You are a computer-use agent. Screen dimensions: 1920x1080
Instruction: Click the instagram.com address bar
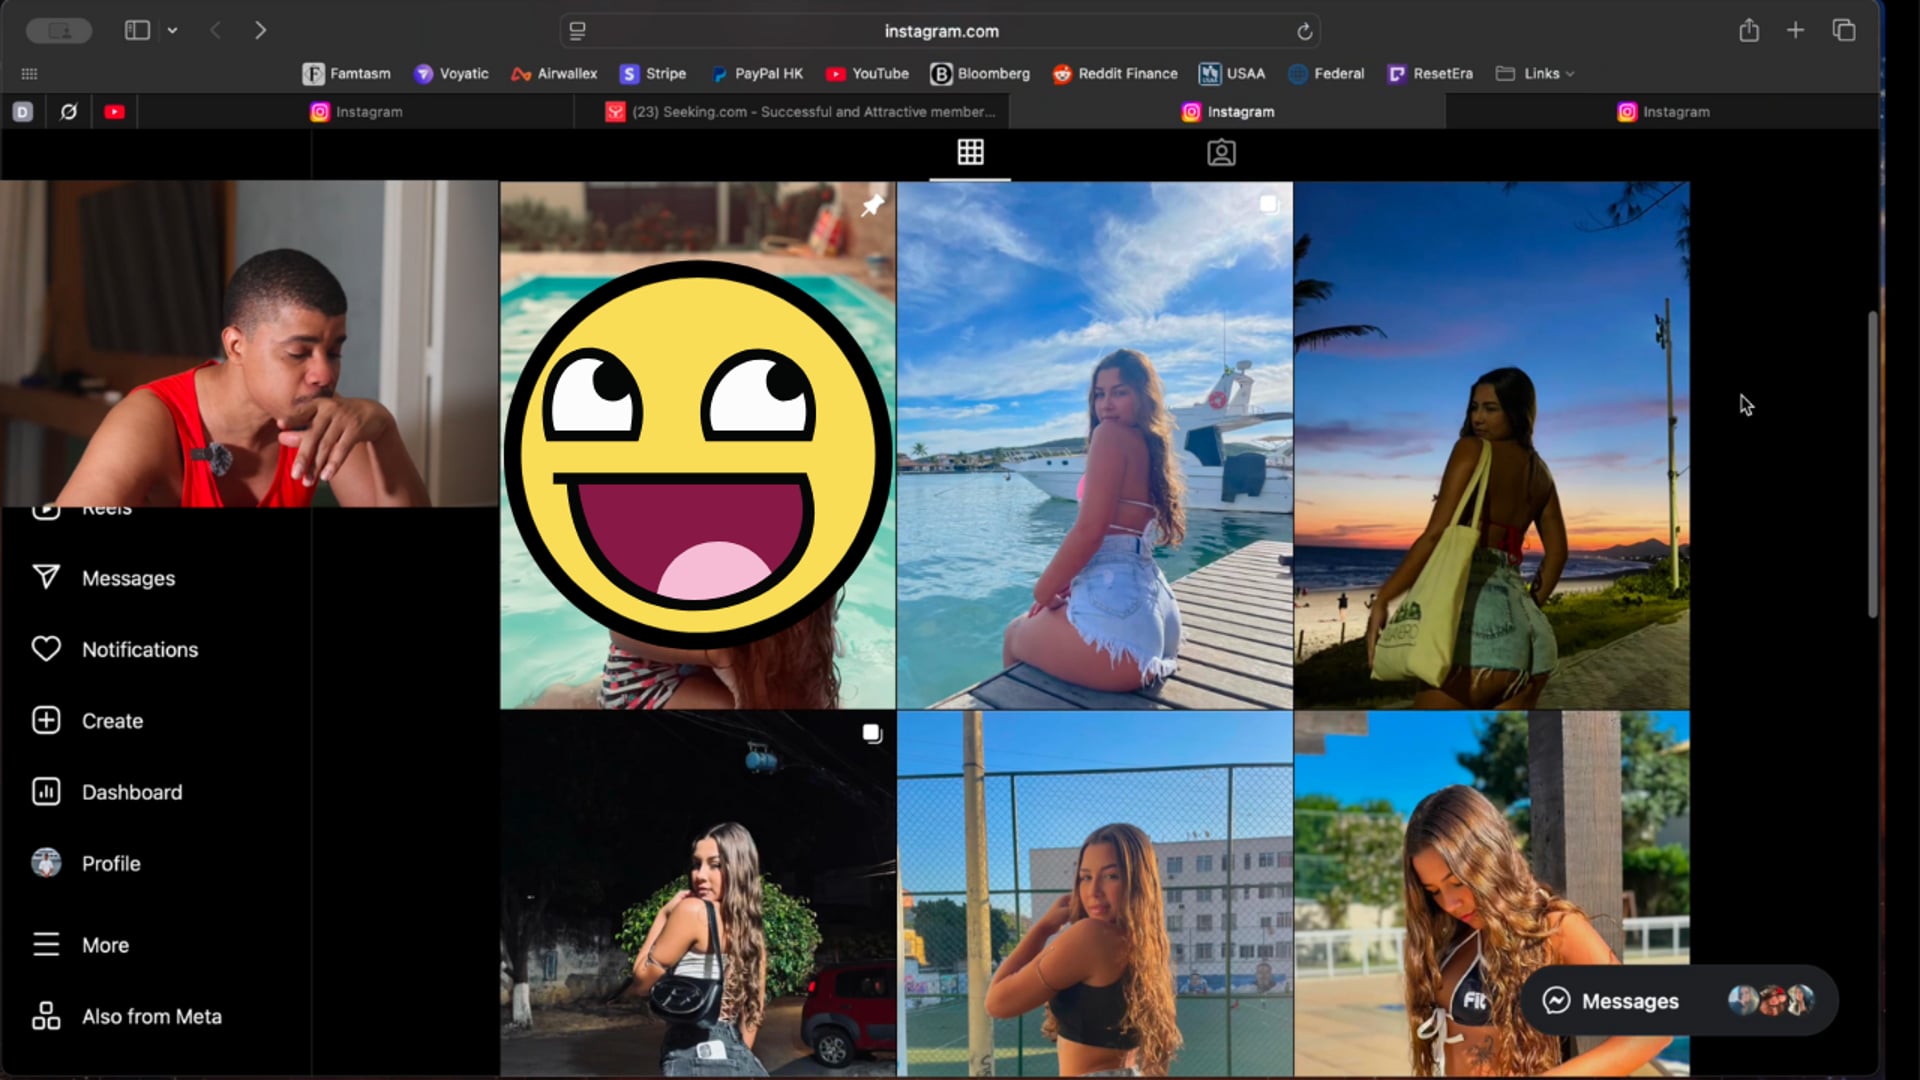[x=940, y=31]
